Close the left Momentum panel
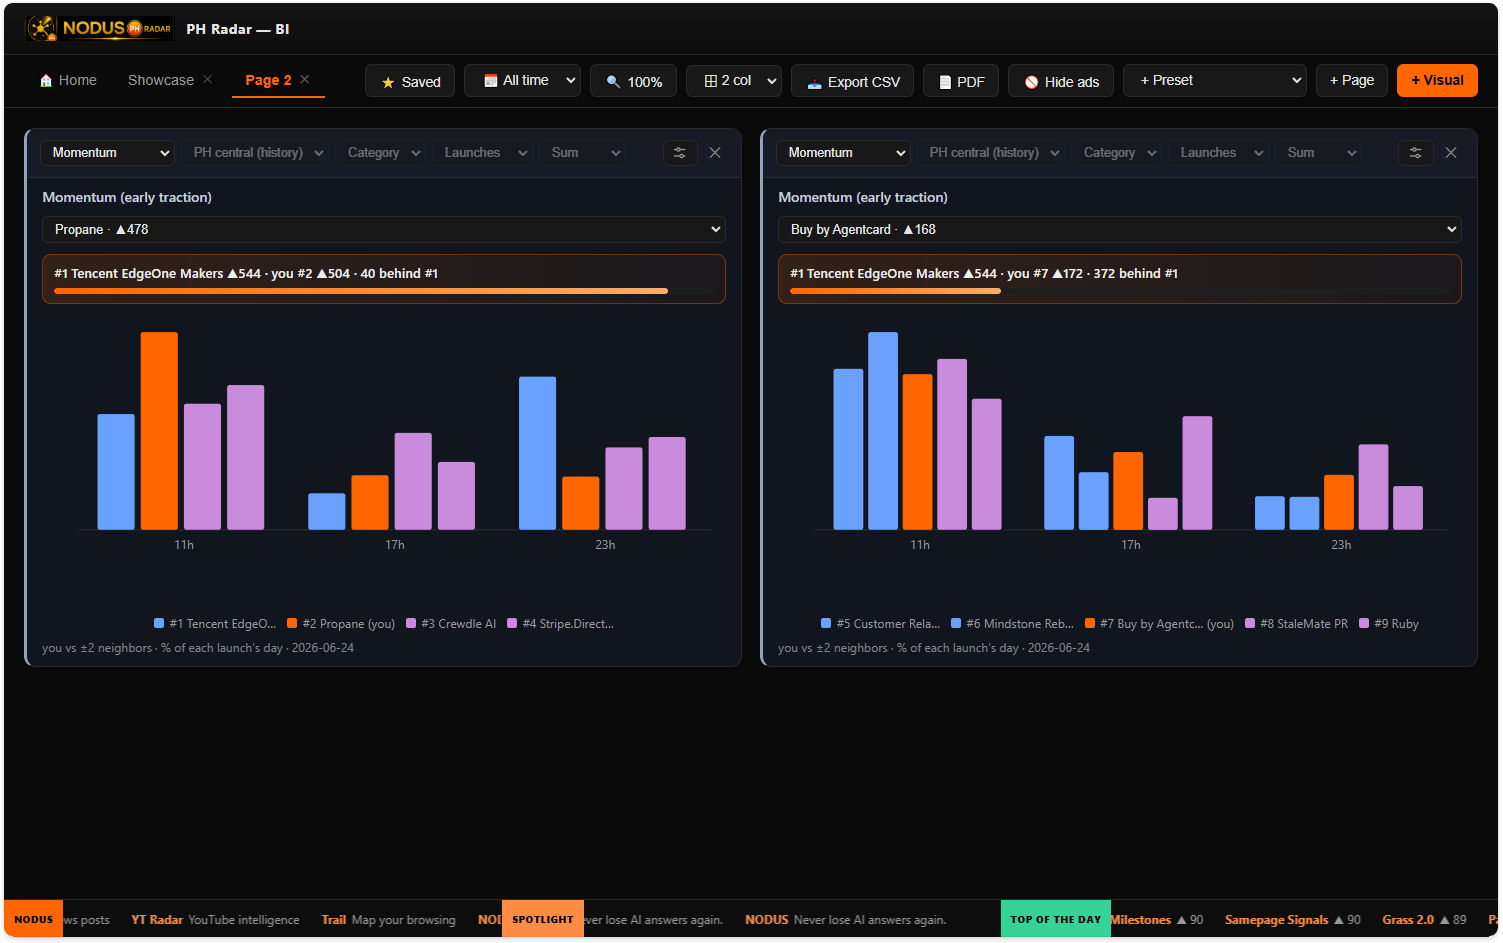Viewport: 1503px width, 943px height. coord(715,153)
